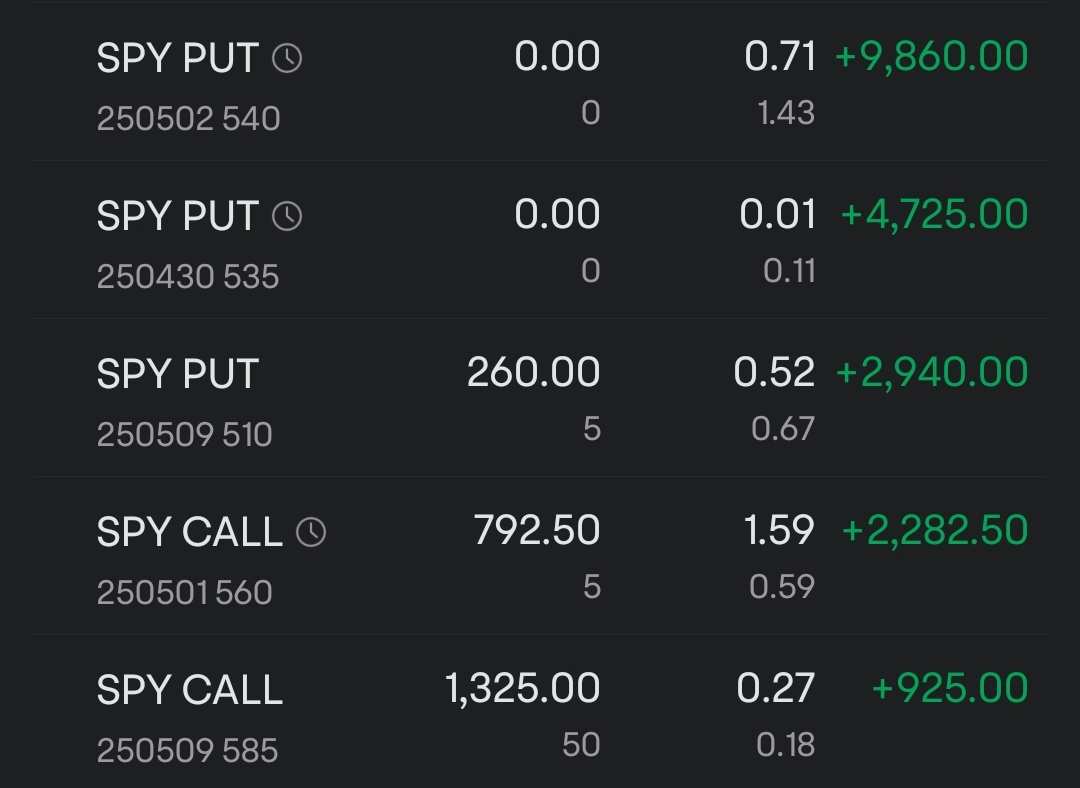This screenshot has height=788, width=1080.
Task: Tap clock icon next to SPY PUT 540
Action: [287, 58]
